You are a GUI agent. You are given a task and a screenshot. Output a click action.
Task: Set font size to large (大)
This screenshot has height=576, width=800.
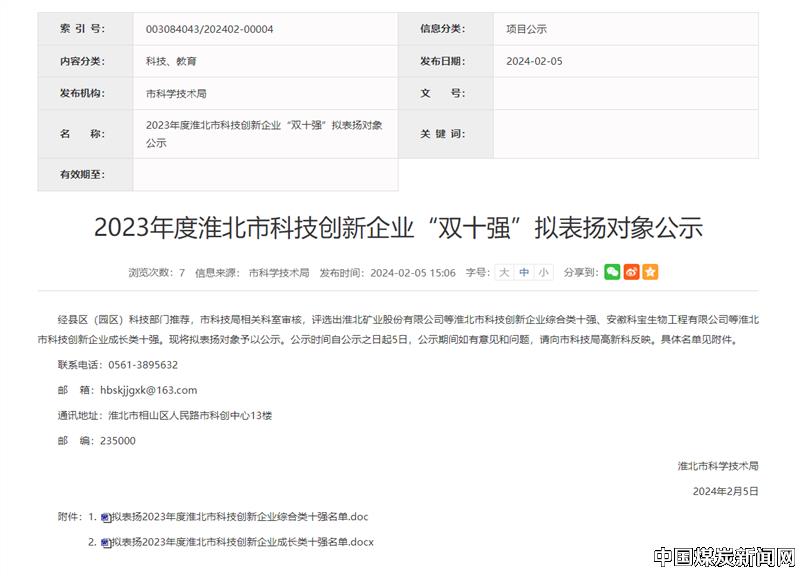(x=504, y=272)
